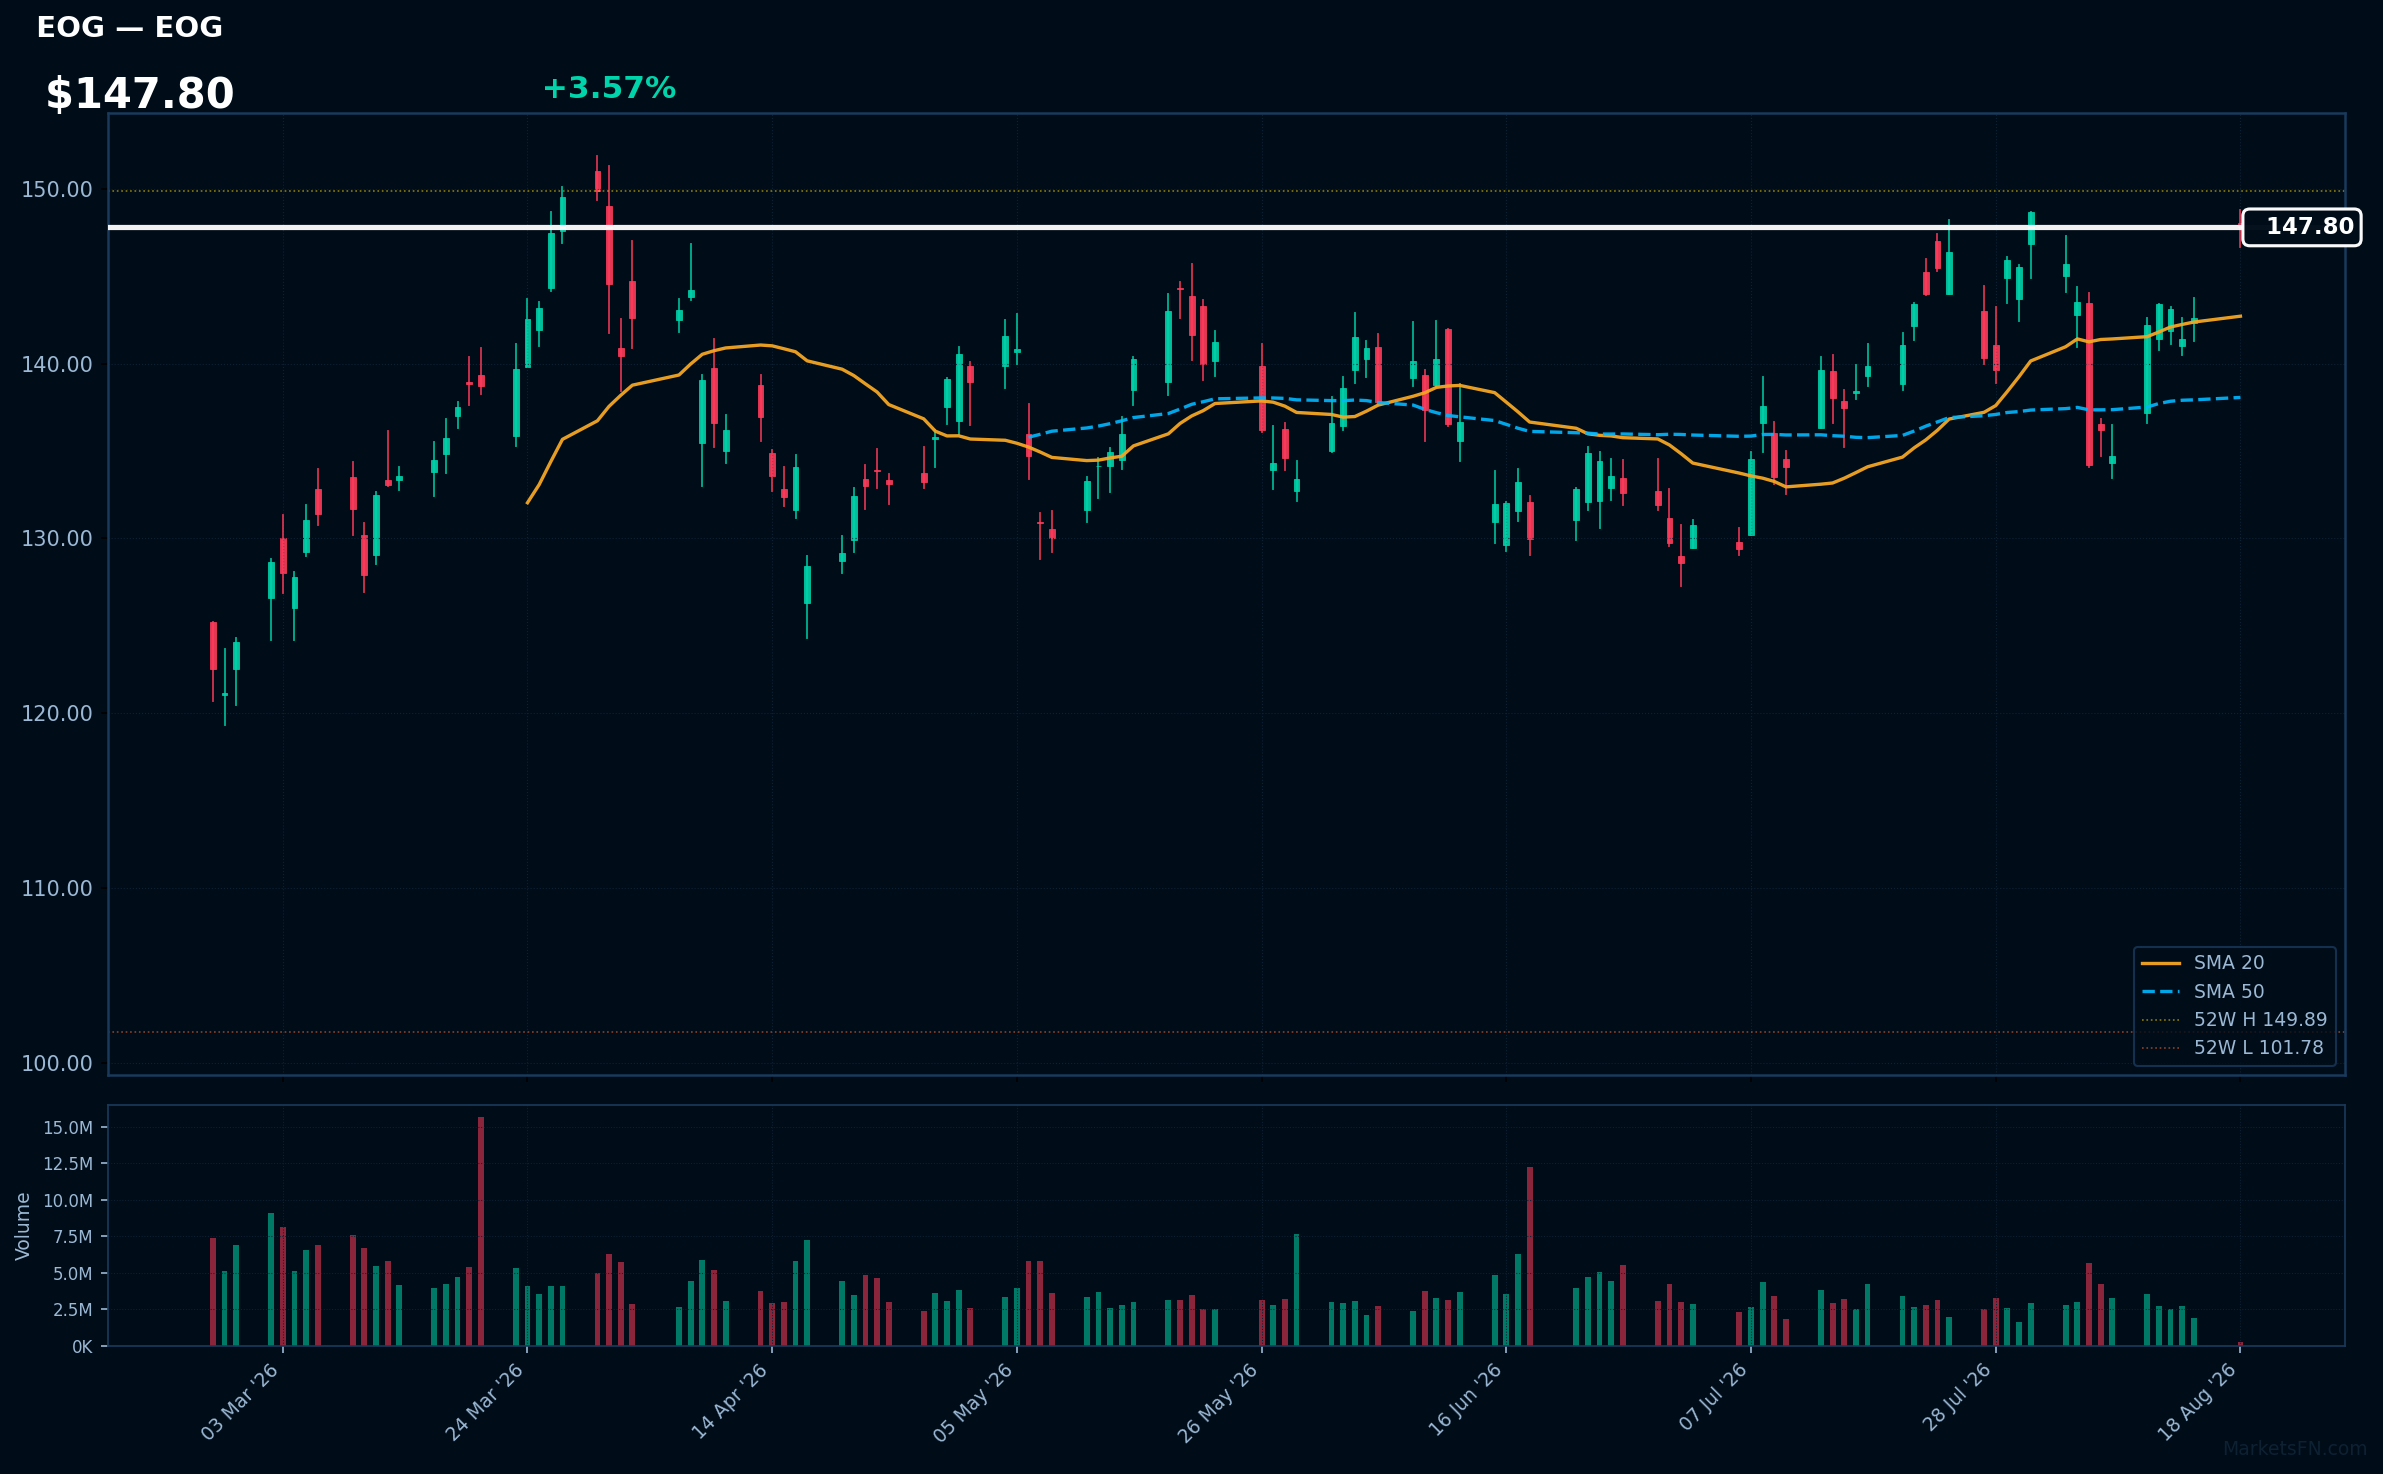Click the EOG — EOG chart title
This screenshot has width=2383, height=1474.
click(129, 27)
